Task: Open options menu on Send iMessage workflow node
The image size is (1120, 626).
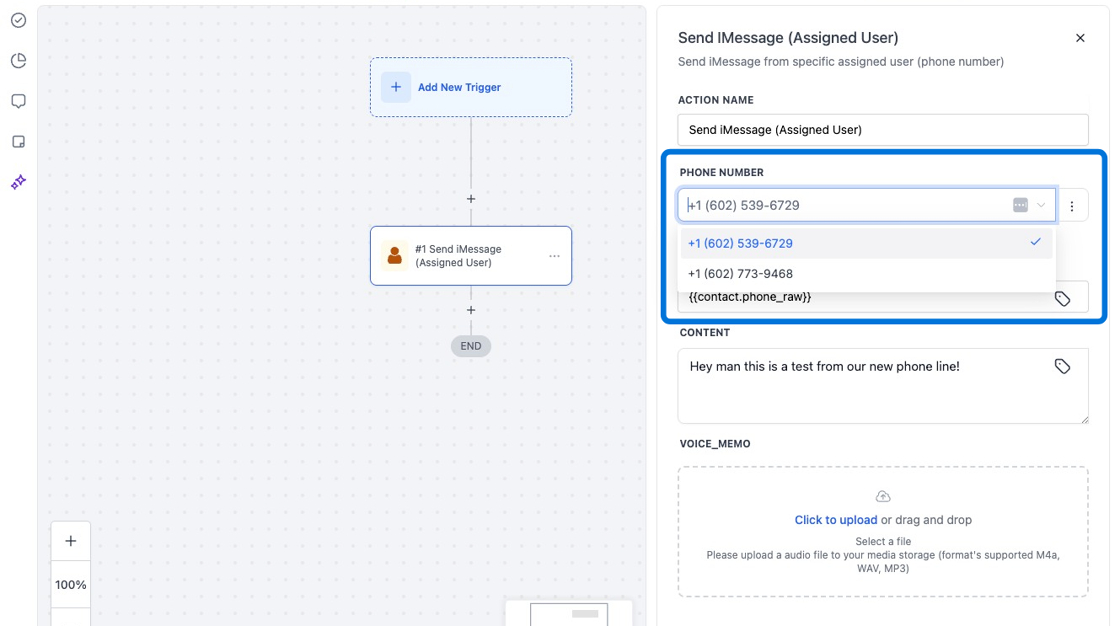Action: (x=554, y=256)
